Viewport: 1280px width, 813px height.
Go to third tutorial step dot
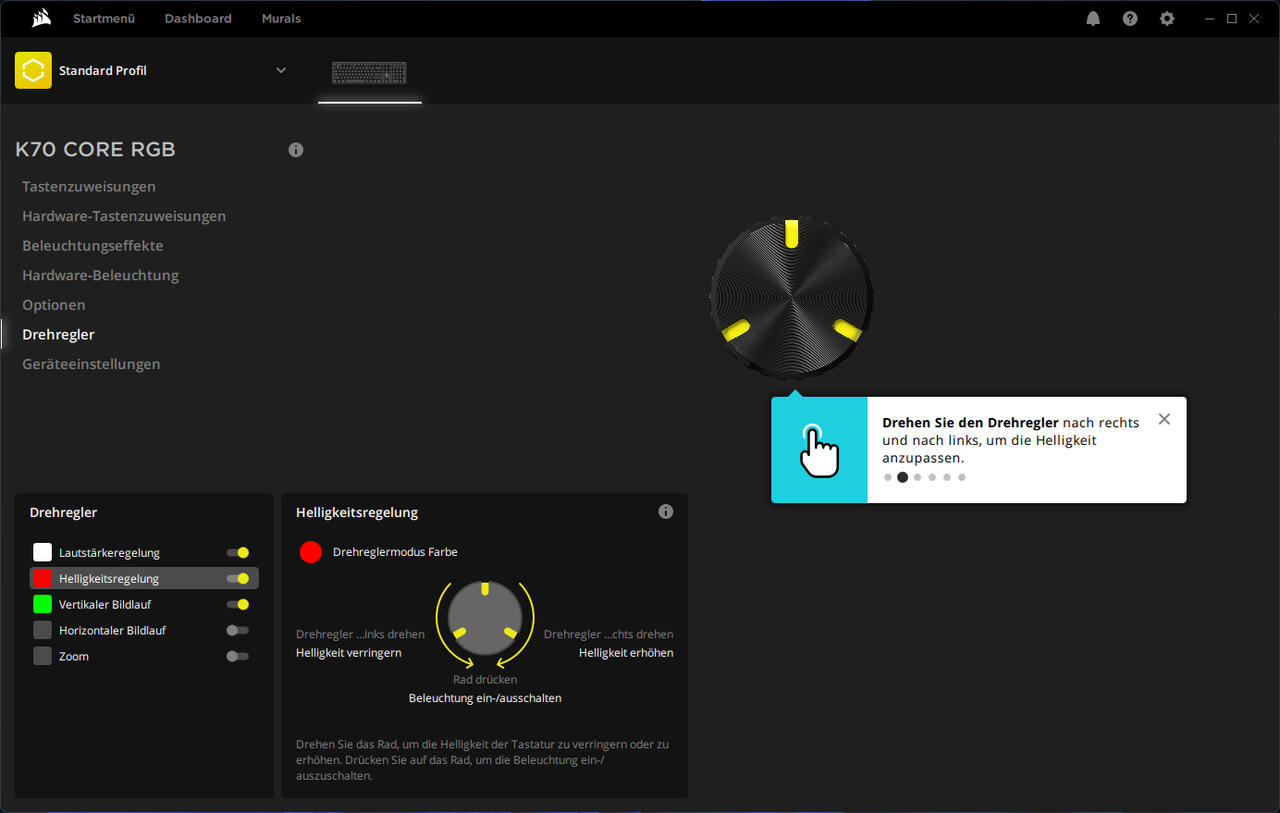pyautogui.click(x=917, y=477)
